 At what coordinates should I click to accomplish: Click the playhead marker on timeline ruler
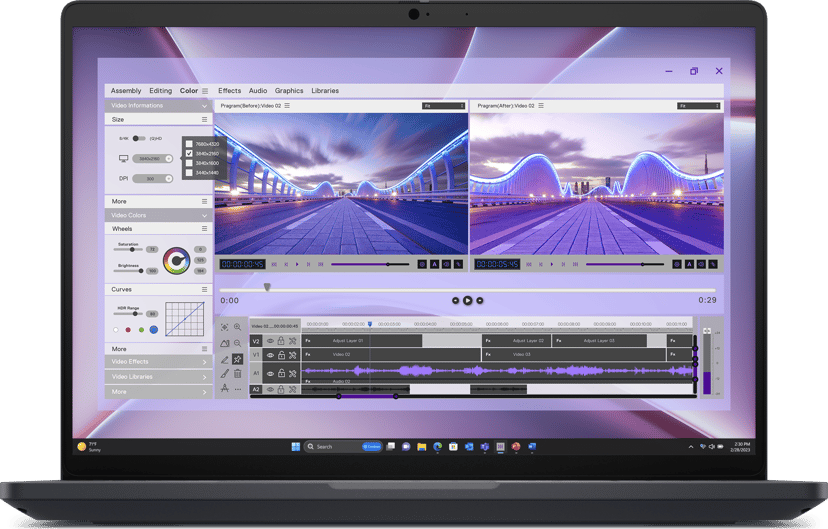[370, 324]
